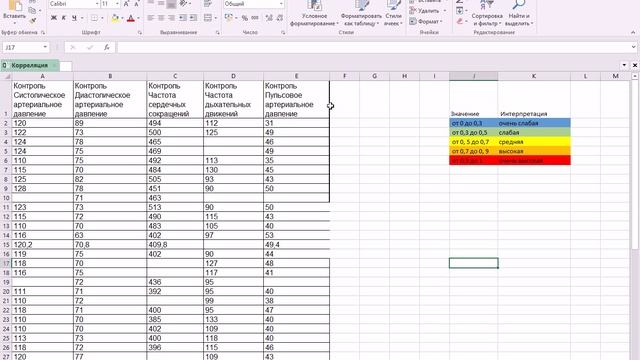Toggle underline Ч formatting
This screenshot has height=360, width=640.
pyautogui.click(x=74, y=18)
